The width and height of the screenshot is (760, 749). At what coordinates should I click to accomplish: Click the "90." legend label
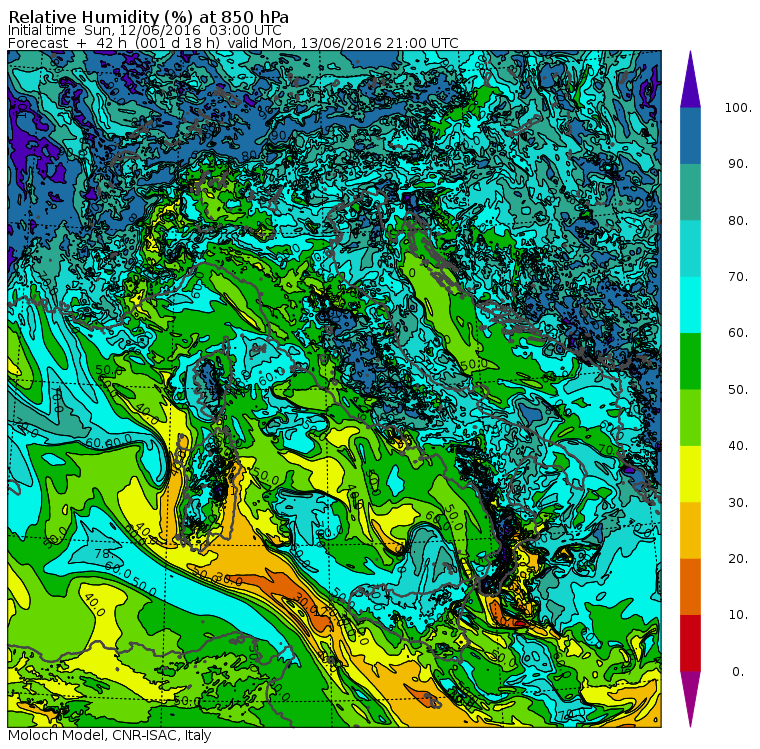point(738,164)
